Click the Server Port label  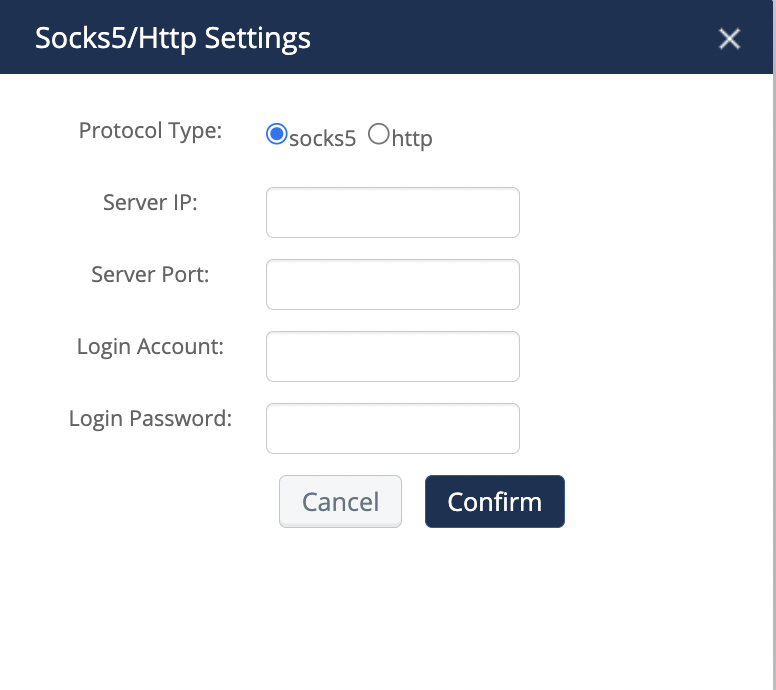pyautogui.click(x=150, y=275)
